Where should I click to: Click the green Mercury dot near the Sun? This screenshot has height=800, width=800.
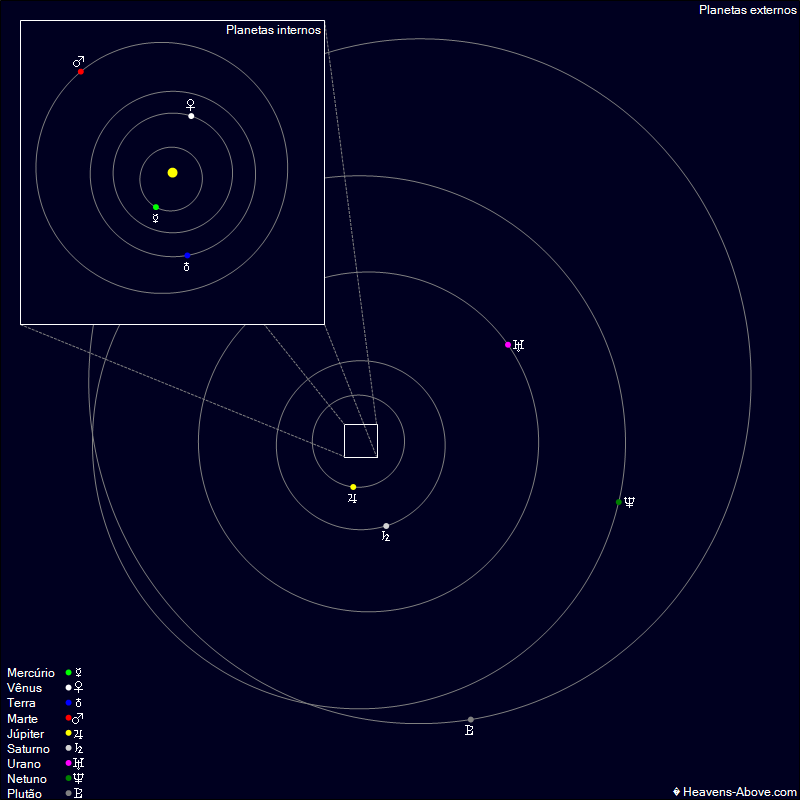click(156, 207)
